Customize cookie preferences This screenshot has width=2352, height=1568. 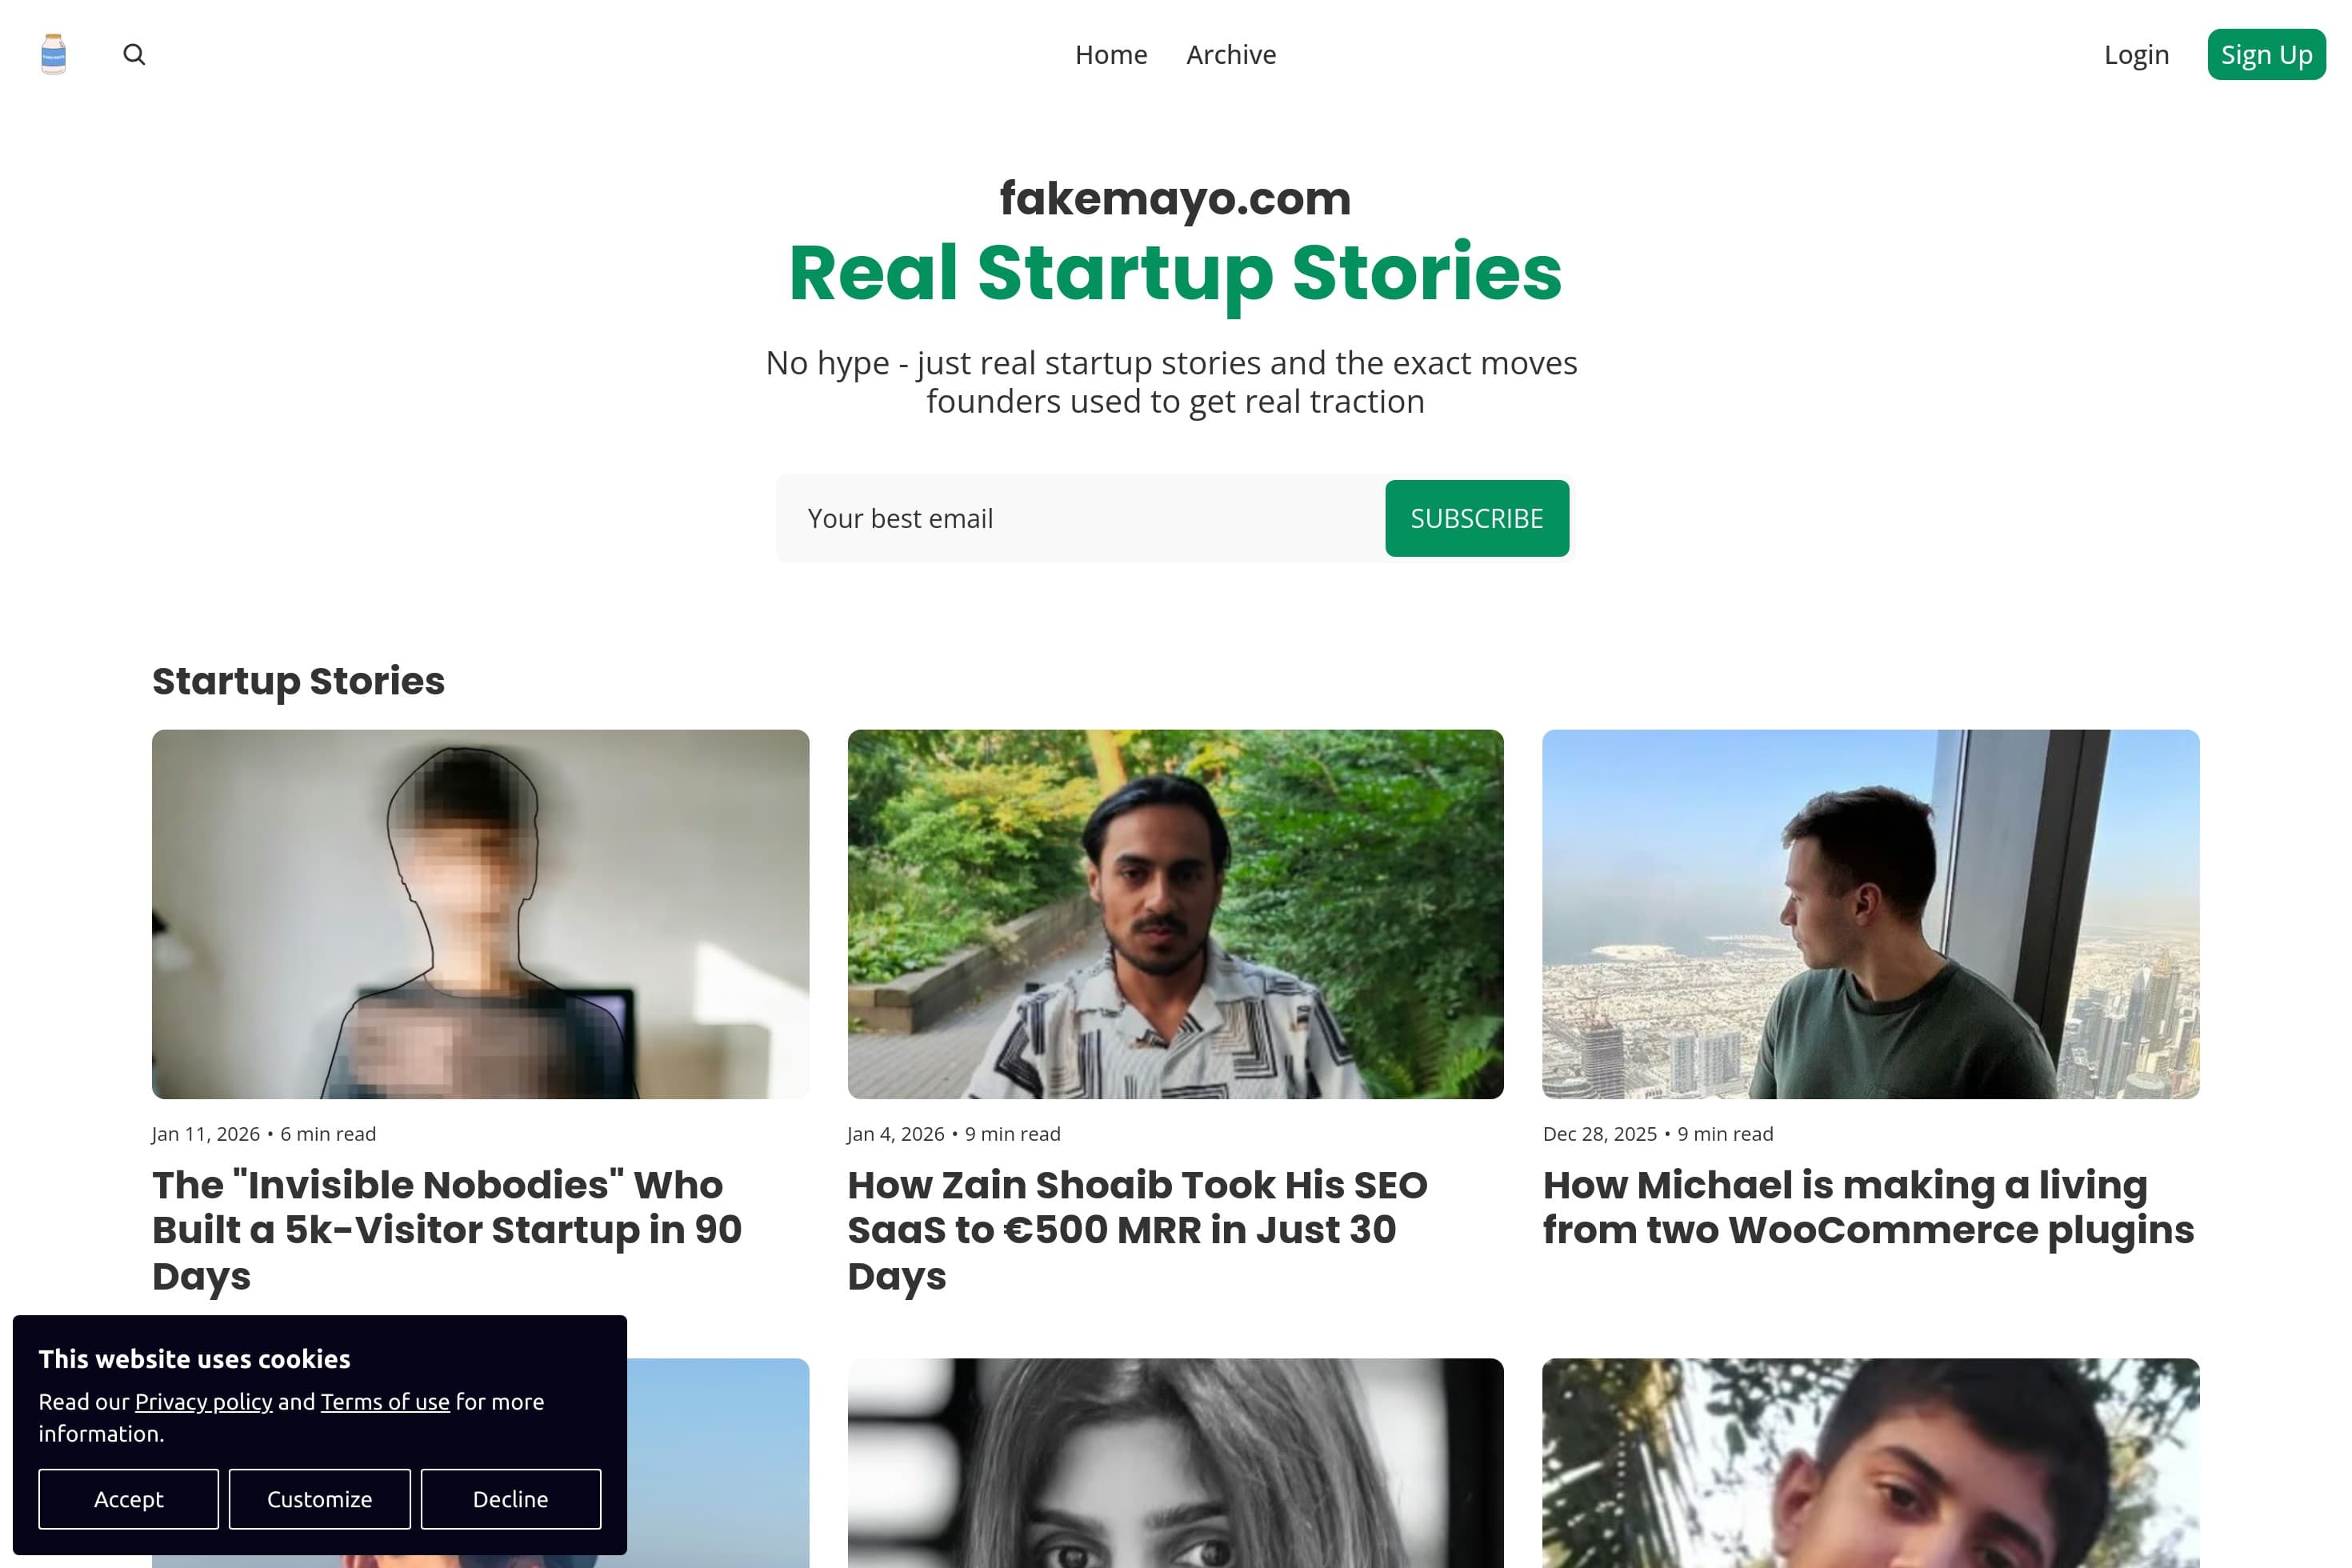[319, 1499]
